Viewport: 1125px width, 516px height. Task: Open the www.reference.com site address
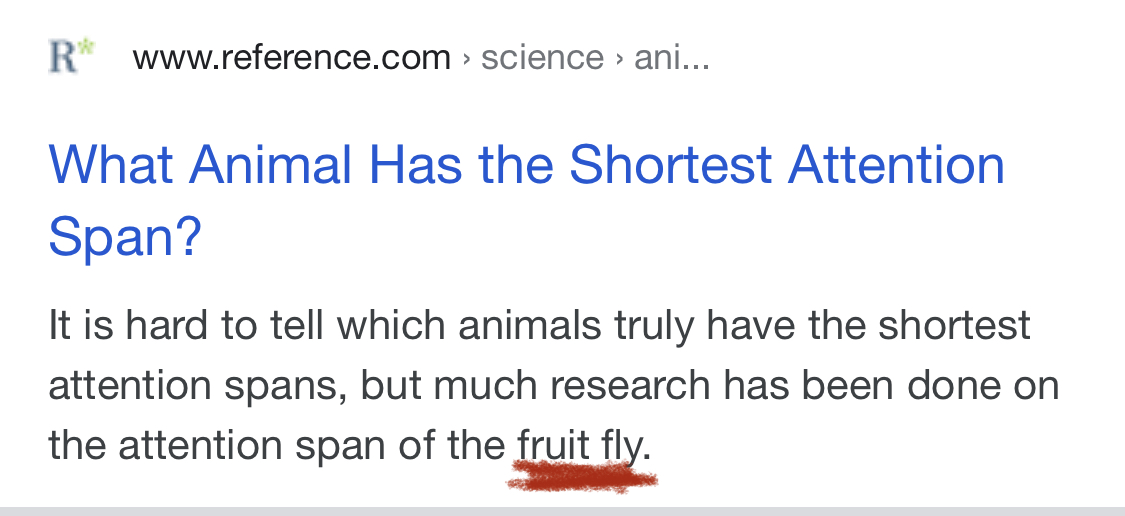tap(291, 57)
